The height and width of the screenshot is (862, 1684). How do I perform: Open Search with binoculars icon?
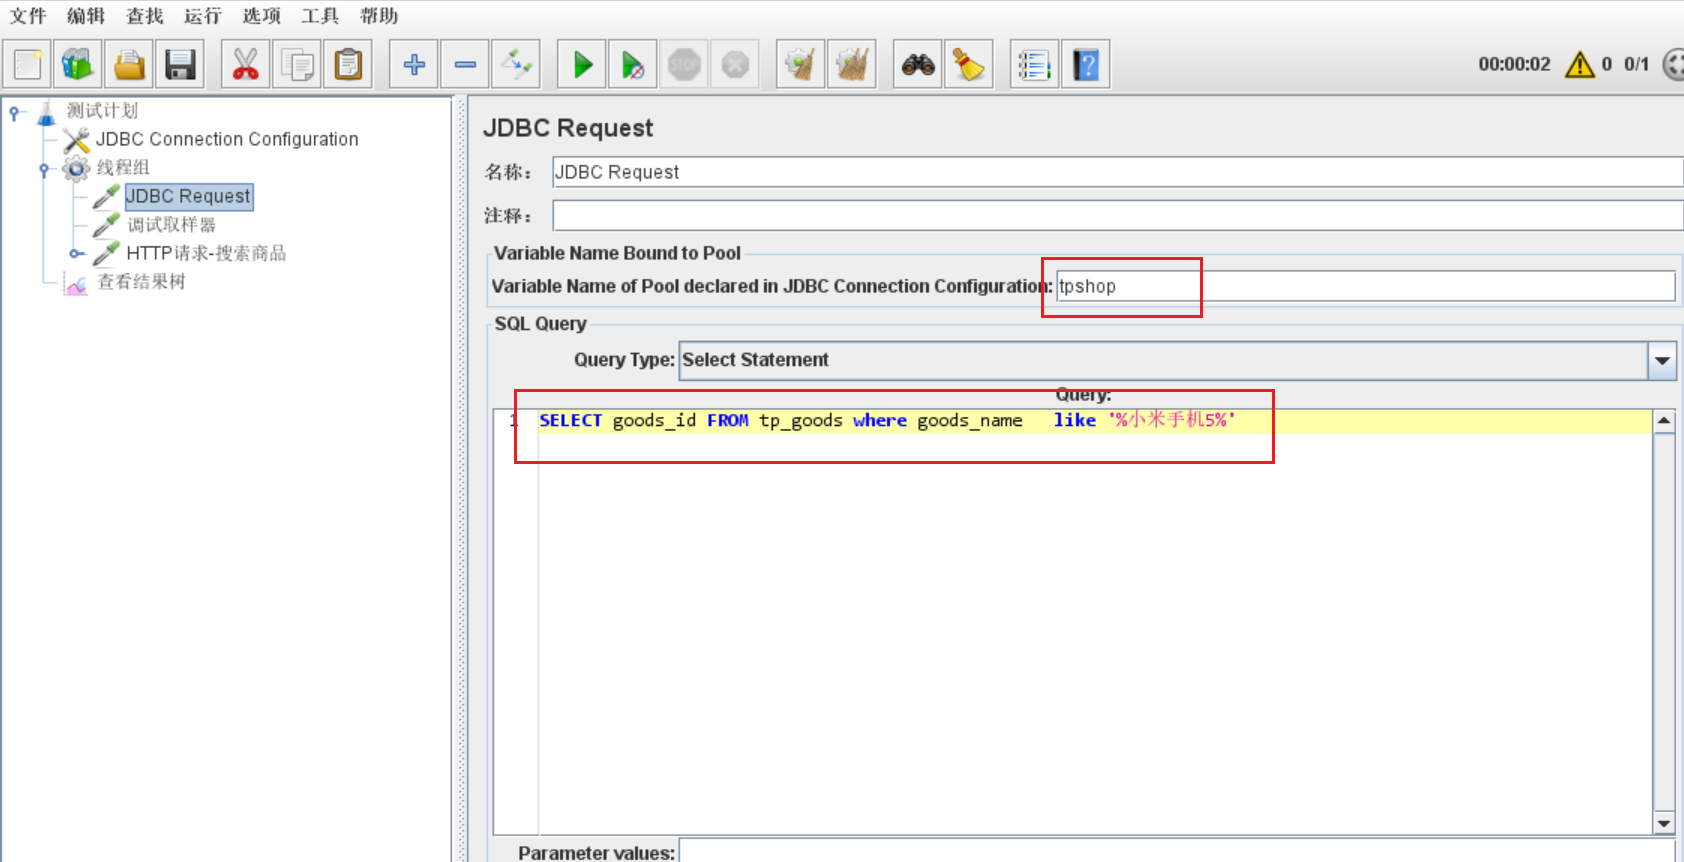[x=918, y=65]
